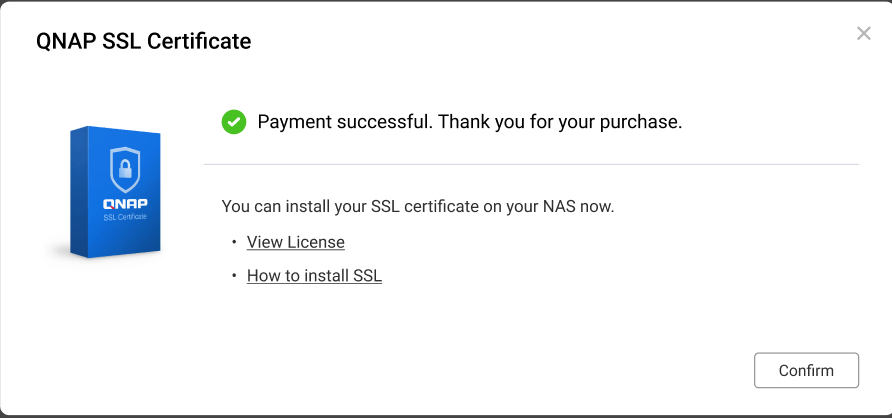Click the bullet beside How to install SSL
The height and width of the screenshot is (418, 892).
click(x=233, y=275)
